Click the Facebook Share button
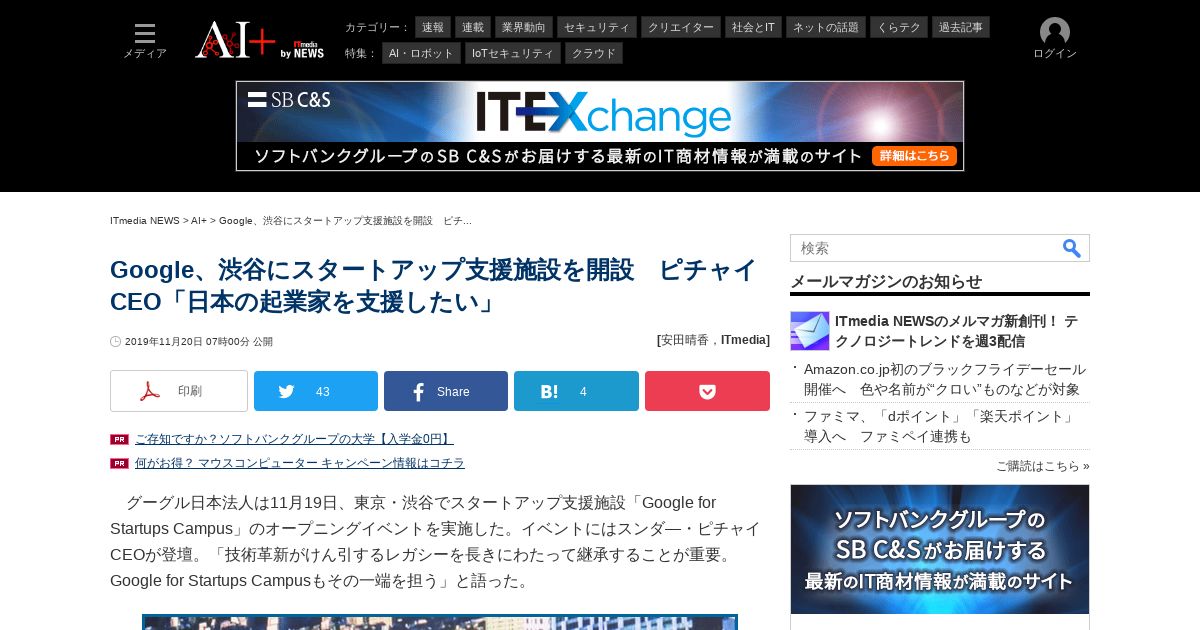Image resolution: width=1200 pixels, height=630 pixels. coord(446,391)
